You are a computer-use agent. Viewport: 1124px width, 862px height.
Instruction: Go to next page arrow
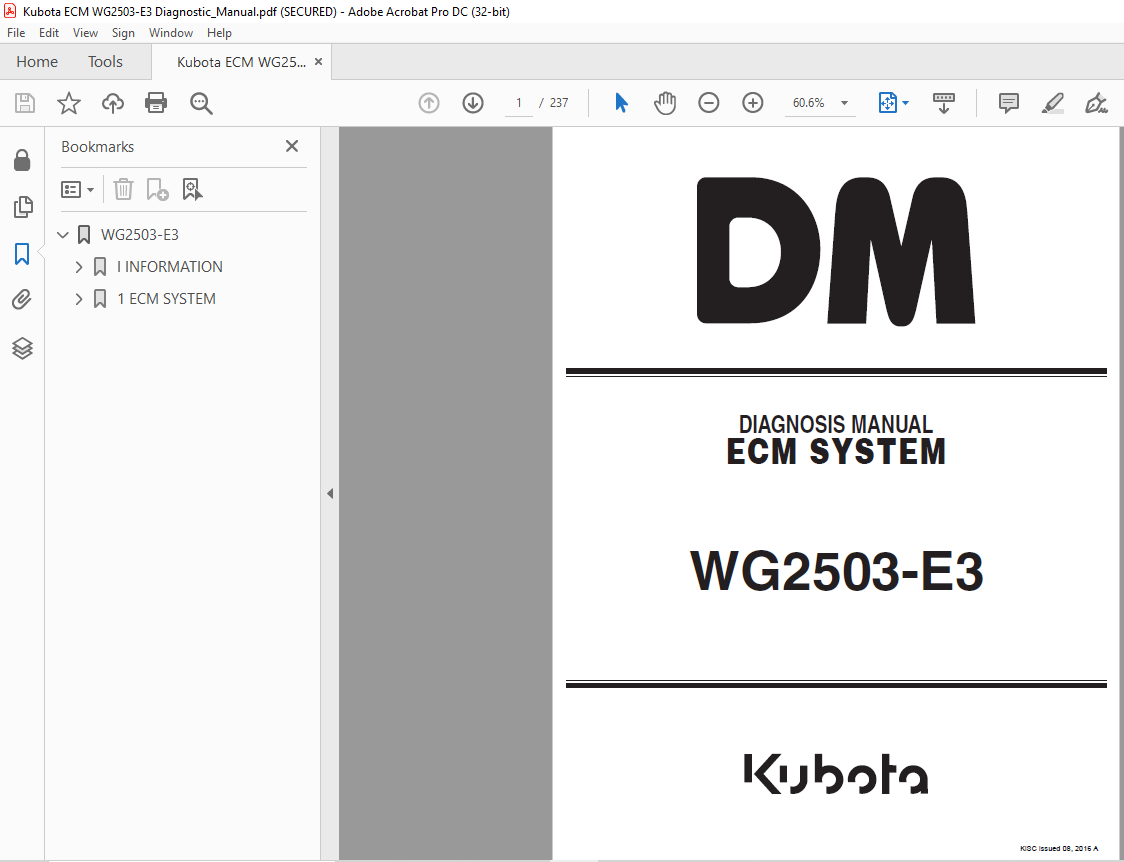472,103
